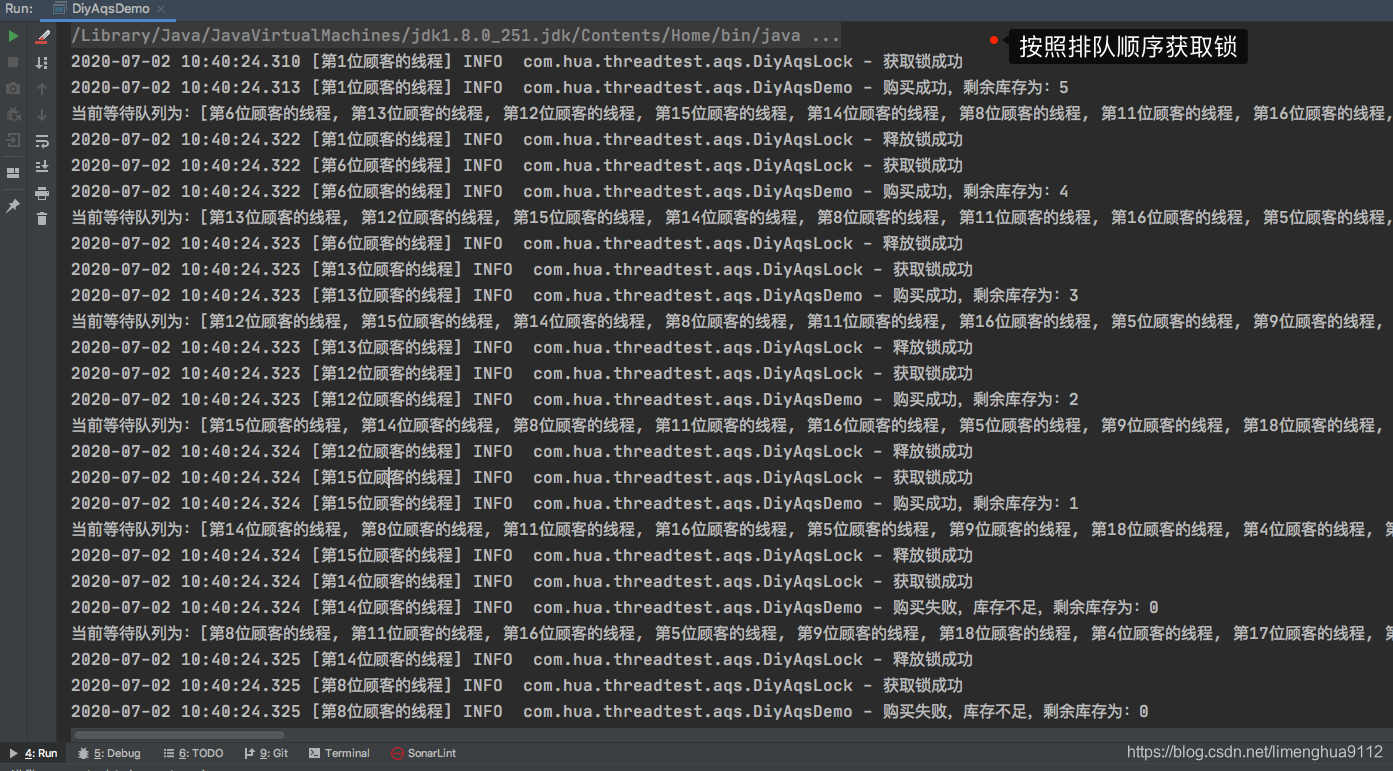Click the queue line starting with 第14位顾客的线程
This screenshot has width=1393, height=771.
click(730, 530)
